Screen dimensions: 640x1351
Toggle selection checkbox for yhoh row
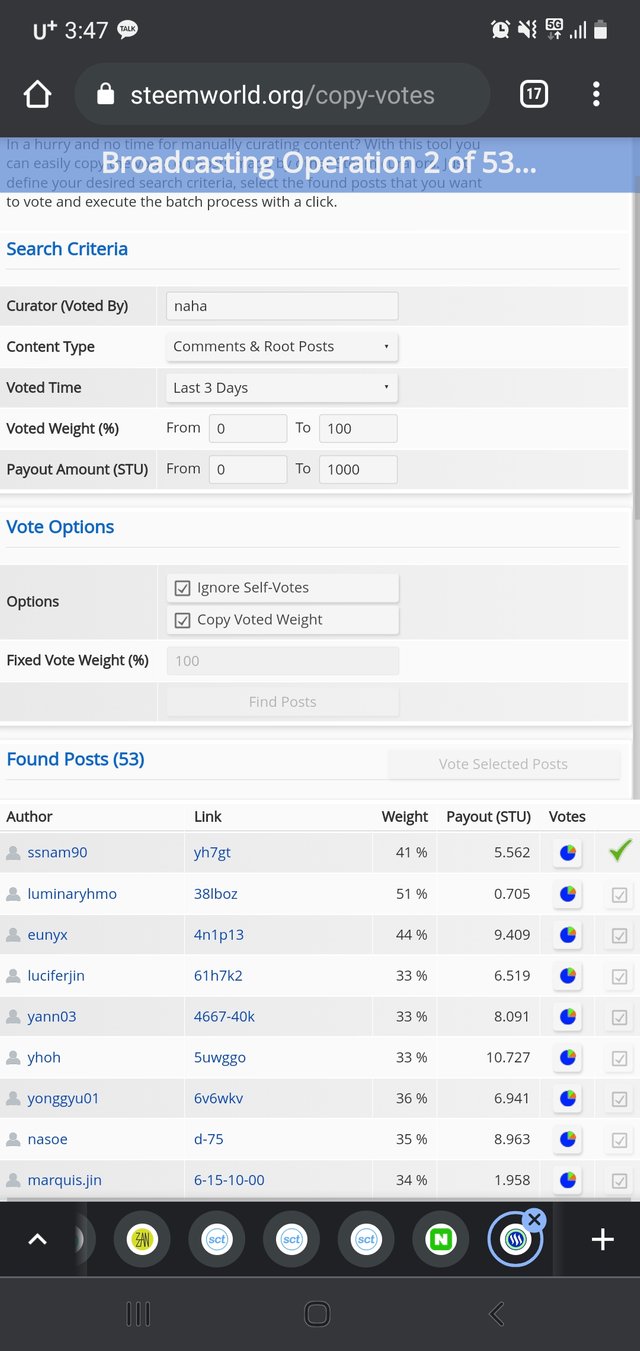pos(620,1059)
